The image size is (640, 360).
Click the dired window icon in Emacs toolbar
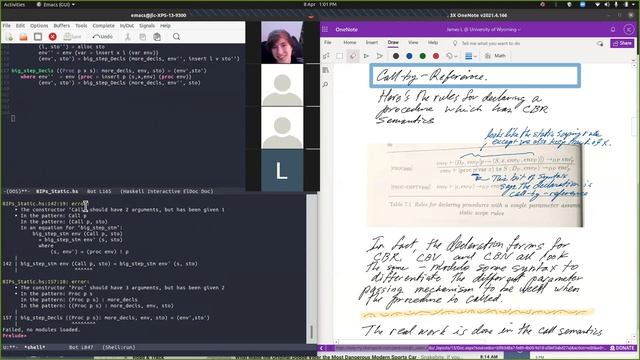[38, 37]
